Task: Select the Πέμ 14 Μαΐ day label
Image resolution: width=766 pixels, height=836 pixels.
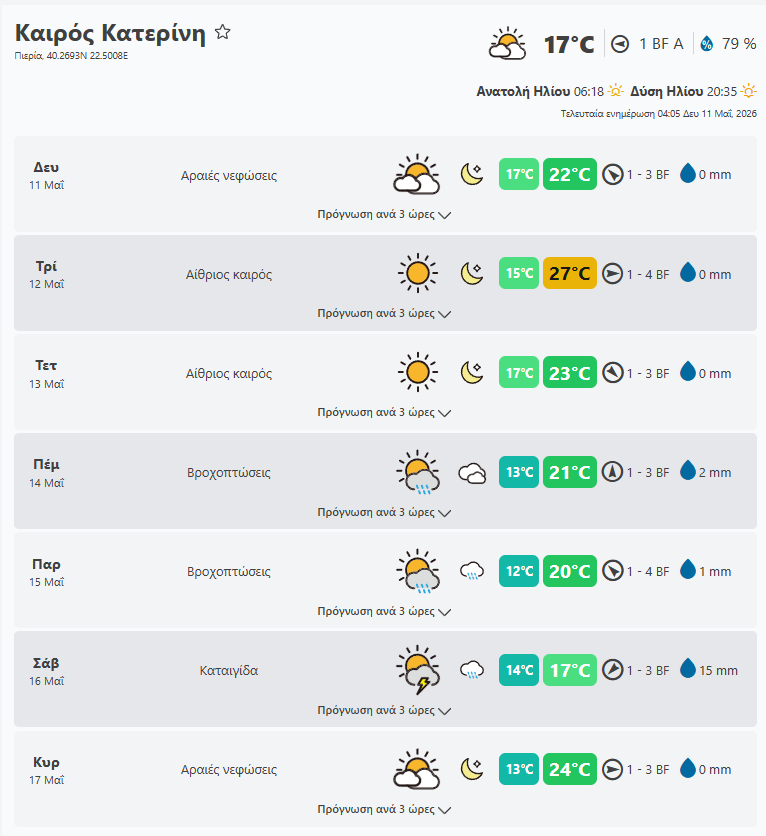Action: click(x=46, y=472)
